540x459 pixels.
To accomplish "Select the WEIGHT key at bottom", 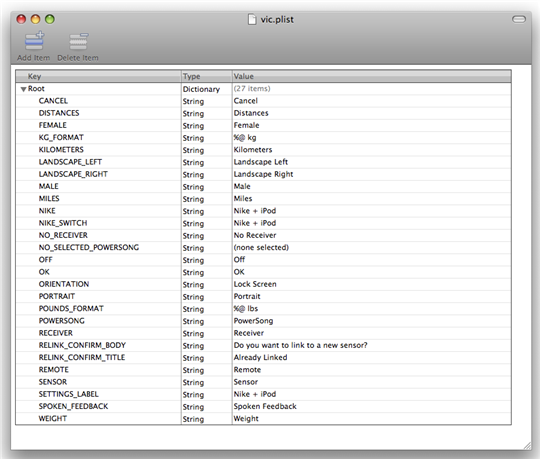I will pos(53,418).
